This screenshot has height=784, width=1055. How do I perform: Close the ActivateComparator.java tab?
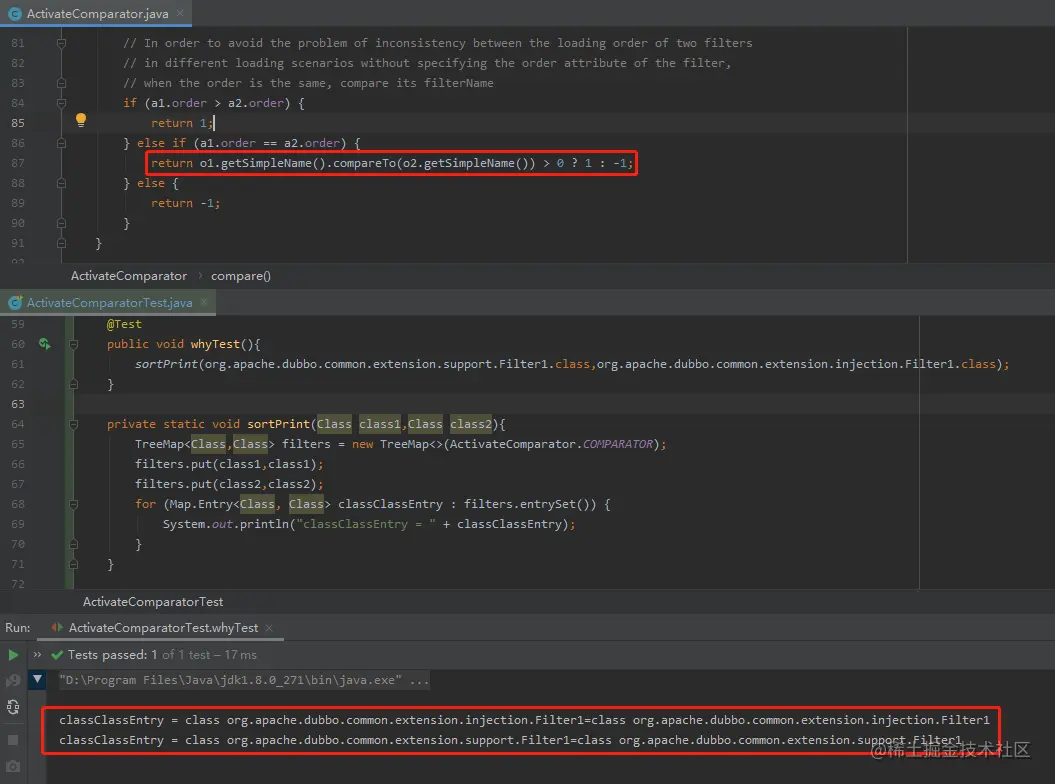point(180,13)
